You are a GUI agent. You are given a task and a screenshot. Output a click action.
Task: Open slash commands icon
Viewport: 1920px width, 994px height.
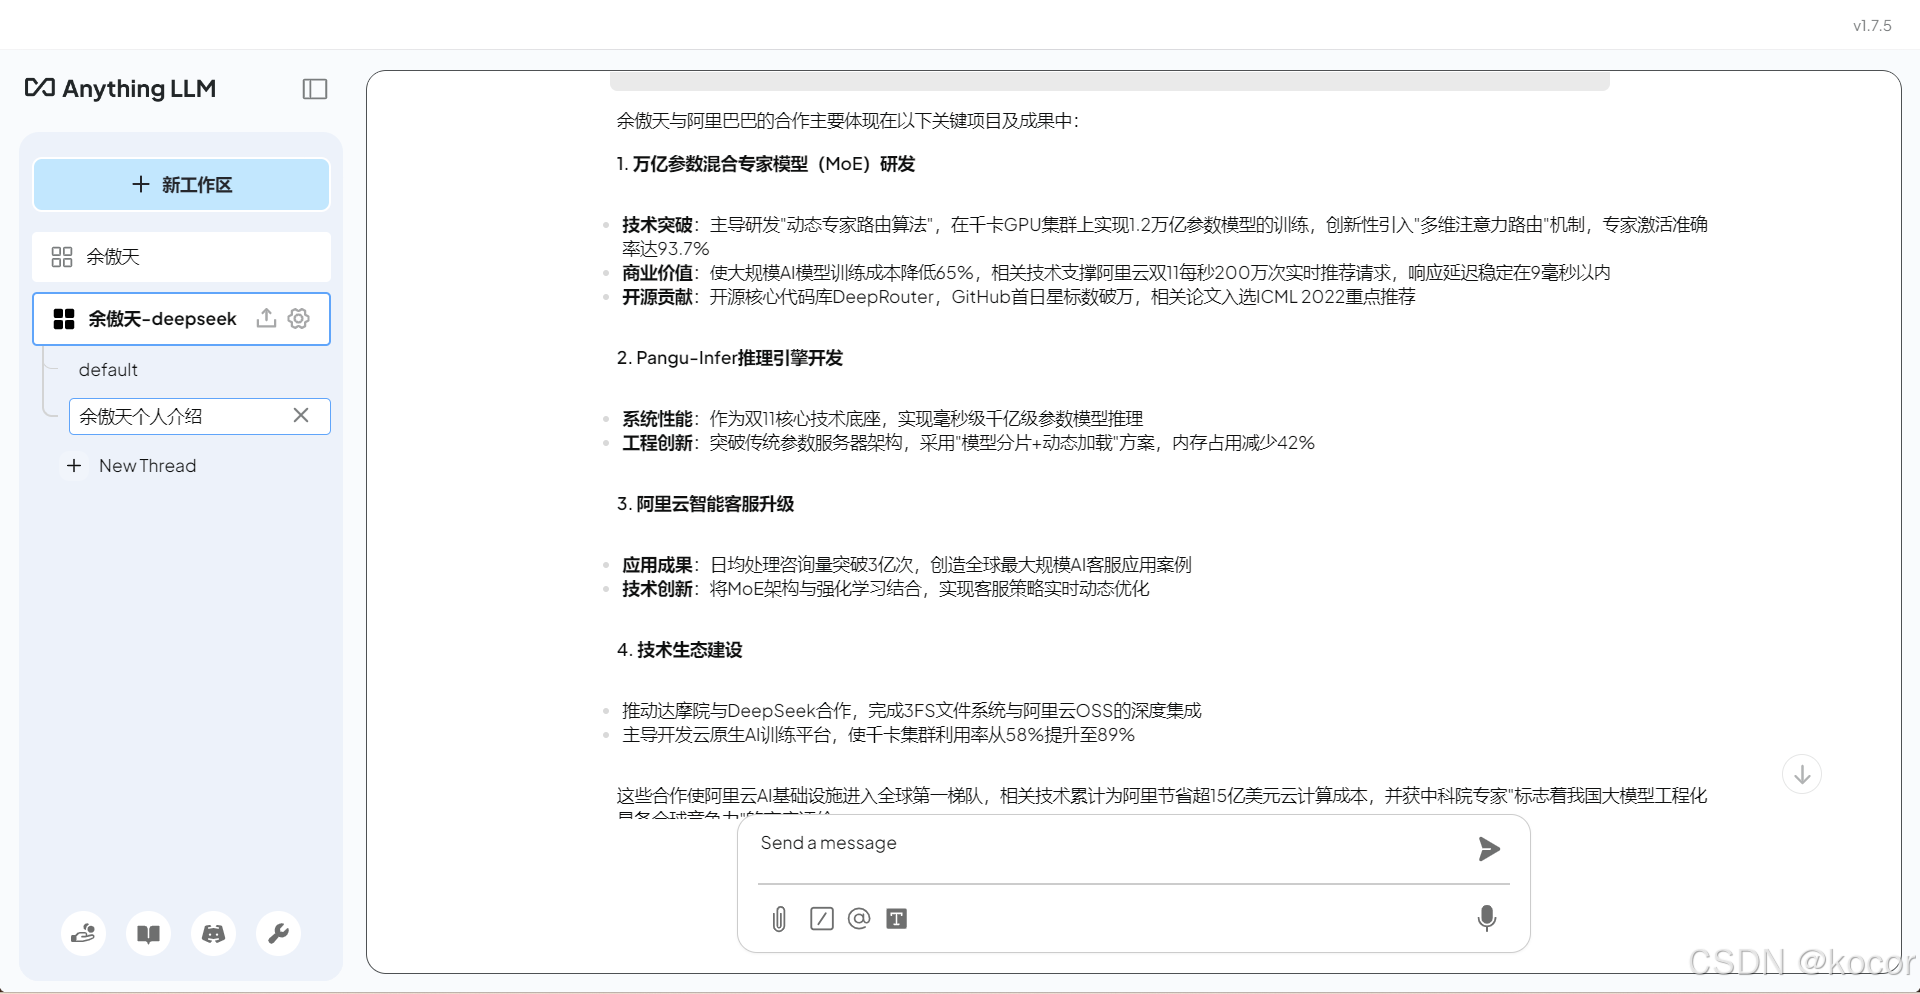(822, 919)
